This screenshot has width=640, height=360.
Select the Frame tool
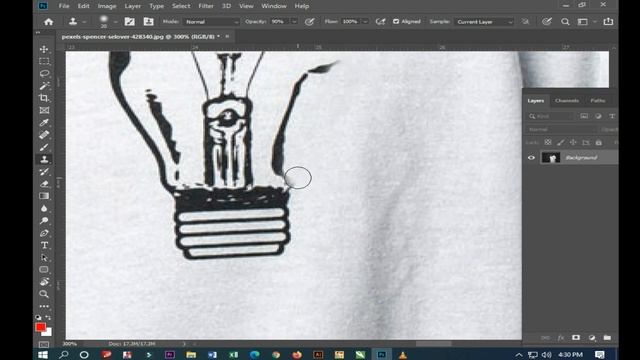(x=44, y=110)
